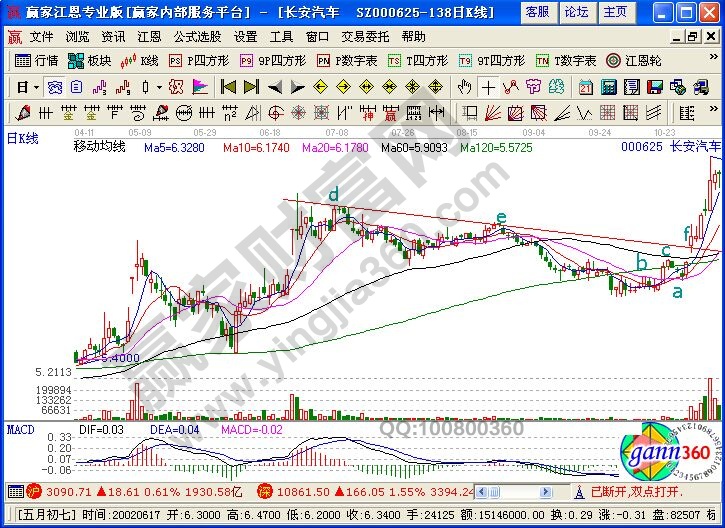The width and height of the screenshot is (725, 528).
Task: Open the 行情 quotes view
Action: coord(38,60)
